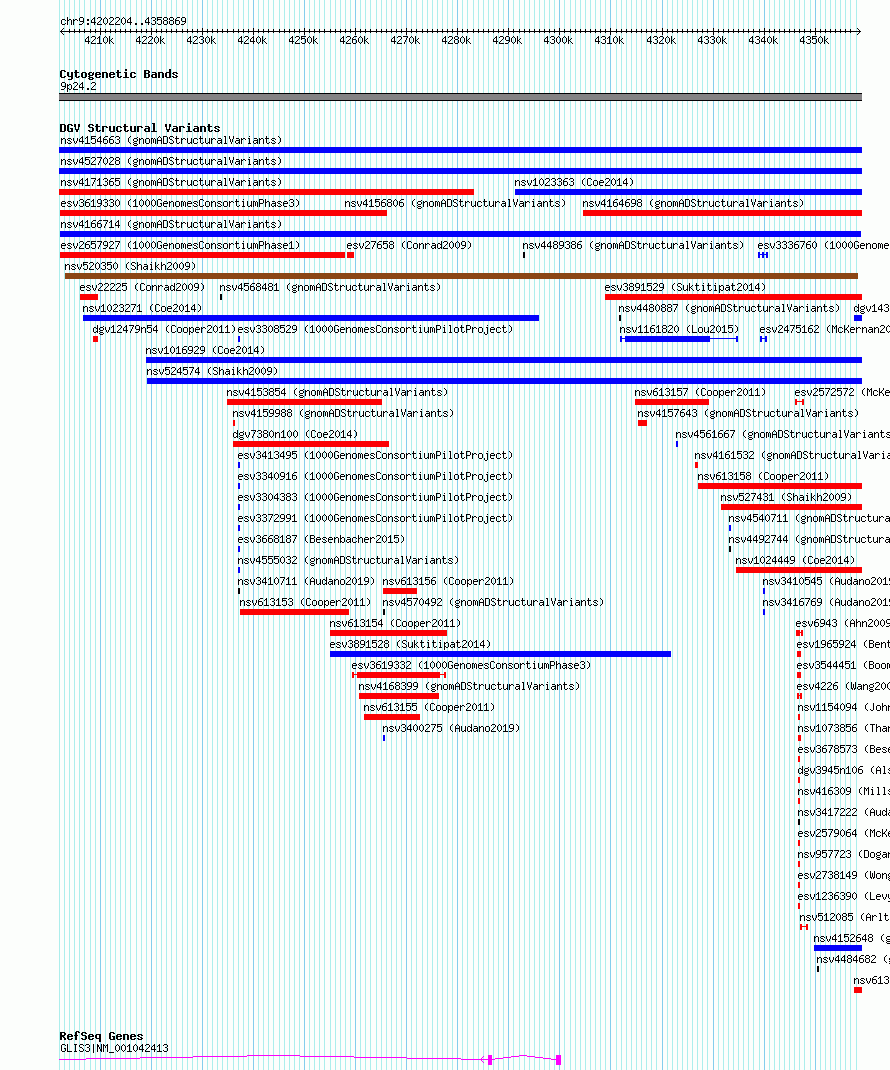Click nsv4570492 gnomAD label
This screenshot has width=890, height=1070.
tap(493, 603)
